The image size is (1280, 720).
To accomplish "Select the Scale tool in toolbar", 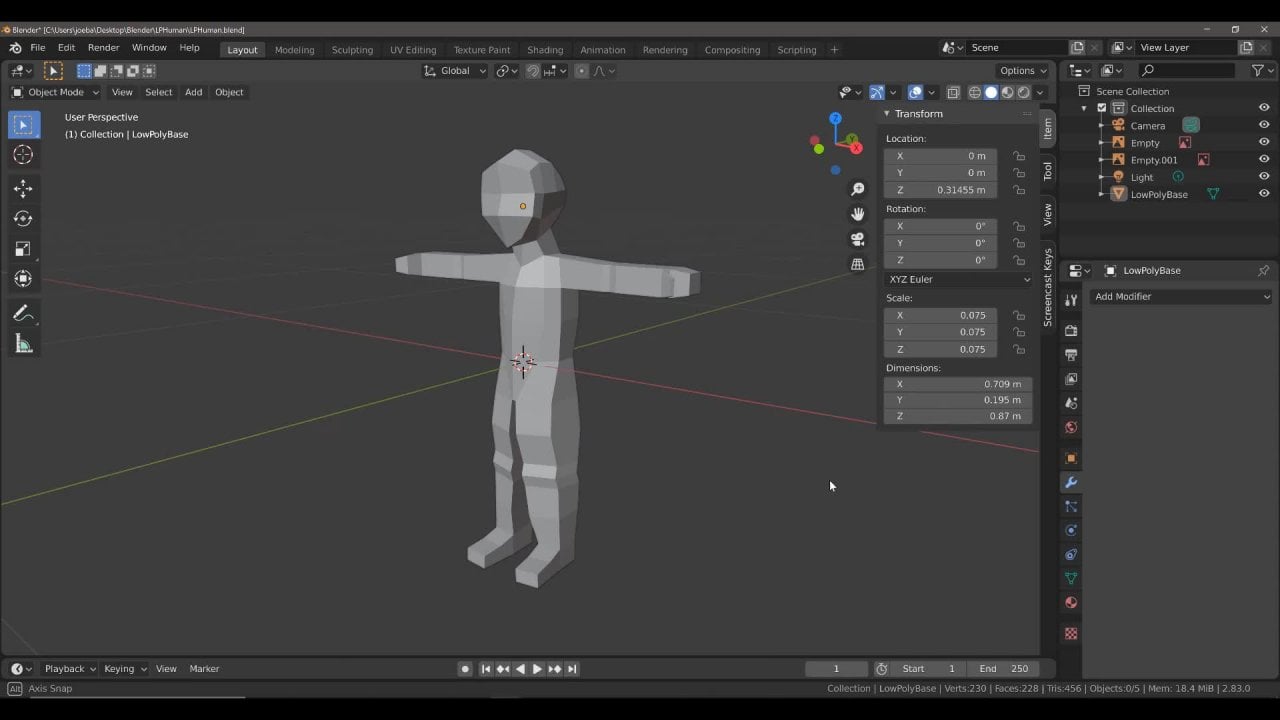I will point(23,249).
